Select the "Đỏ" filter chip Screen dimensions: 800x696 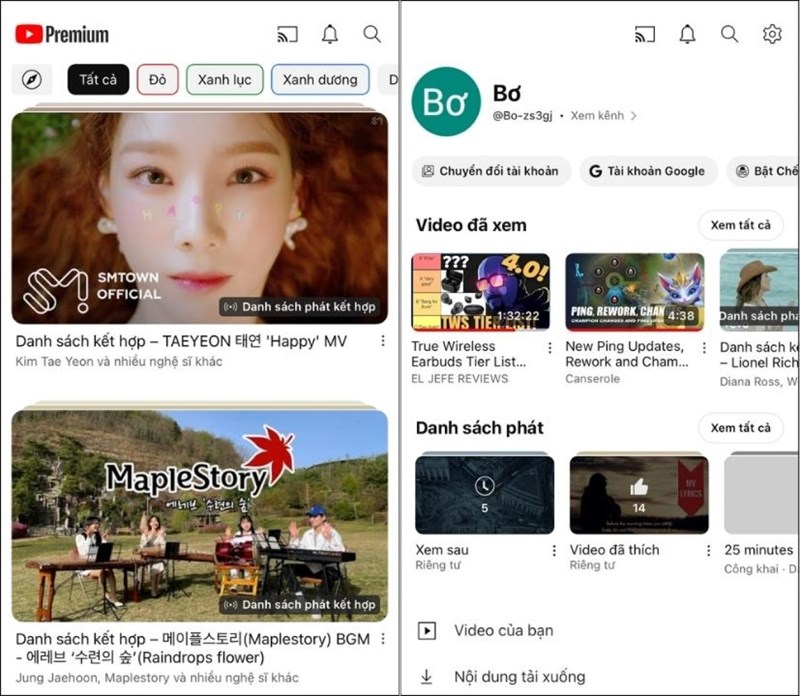[x=158, y=80]
